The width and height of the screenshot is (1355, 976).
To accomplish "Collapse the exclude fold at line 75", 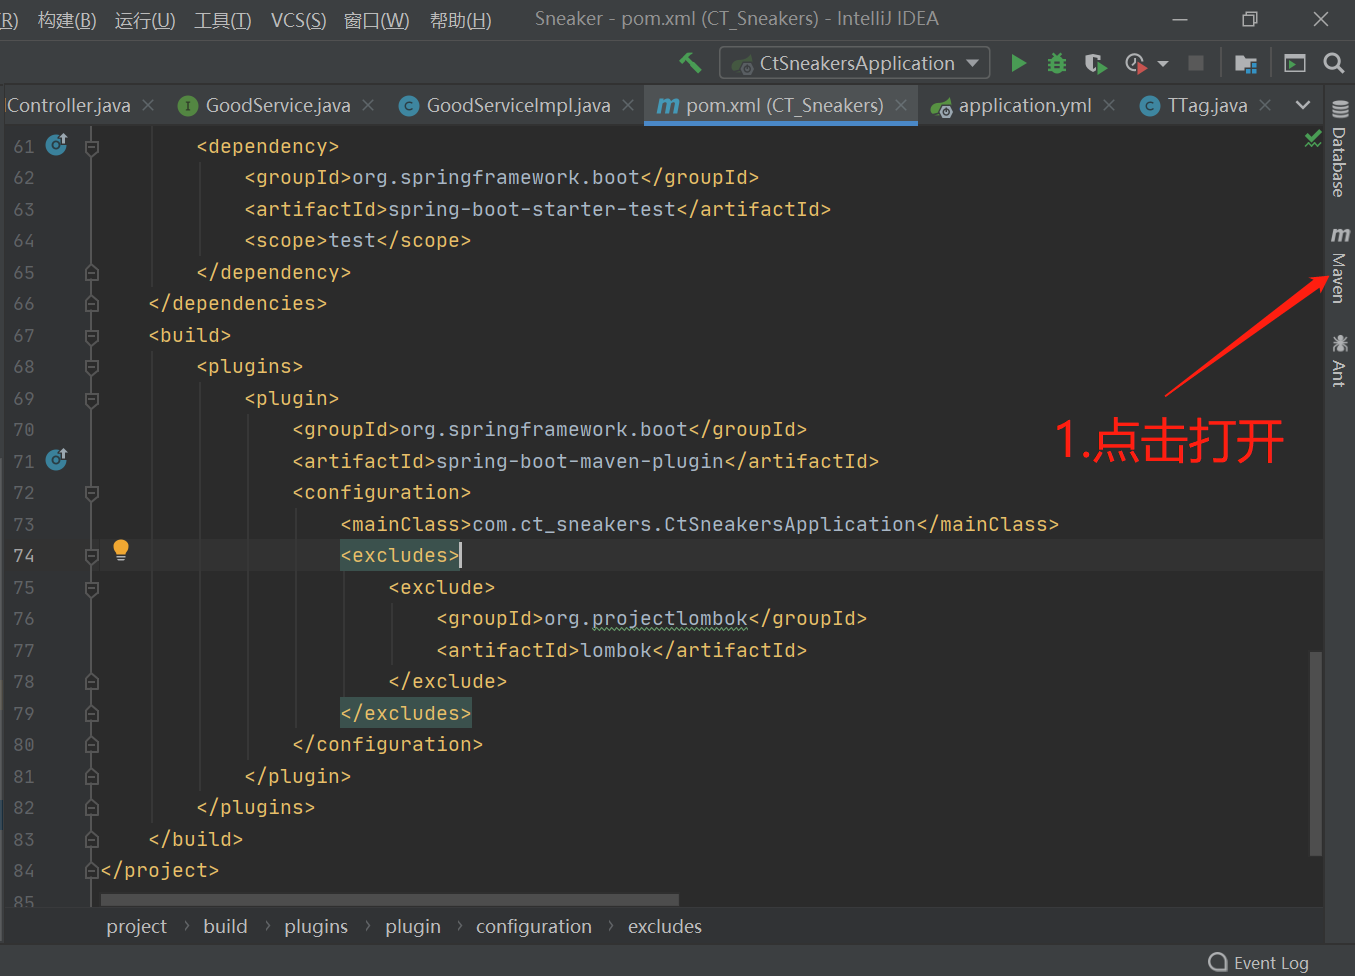I will 92,588.
